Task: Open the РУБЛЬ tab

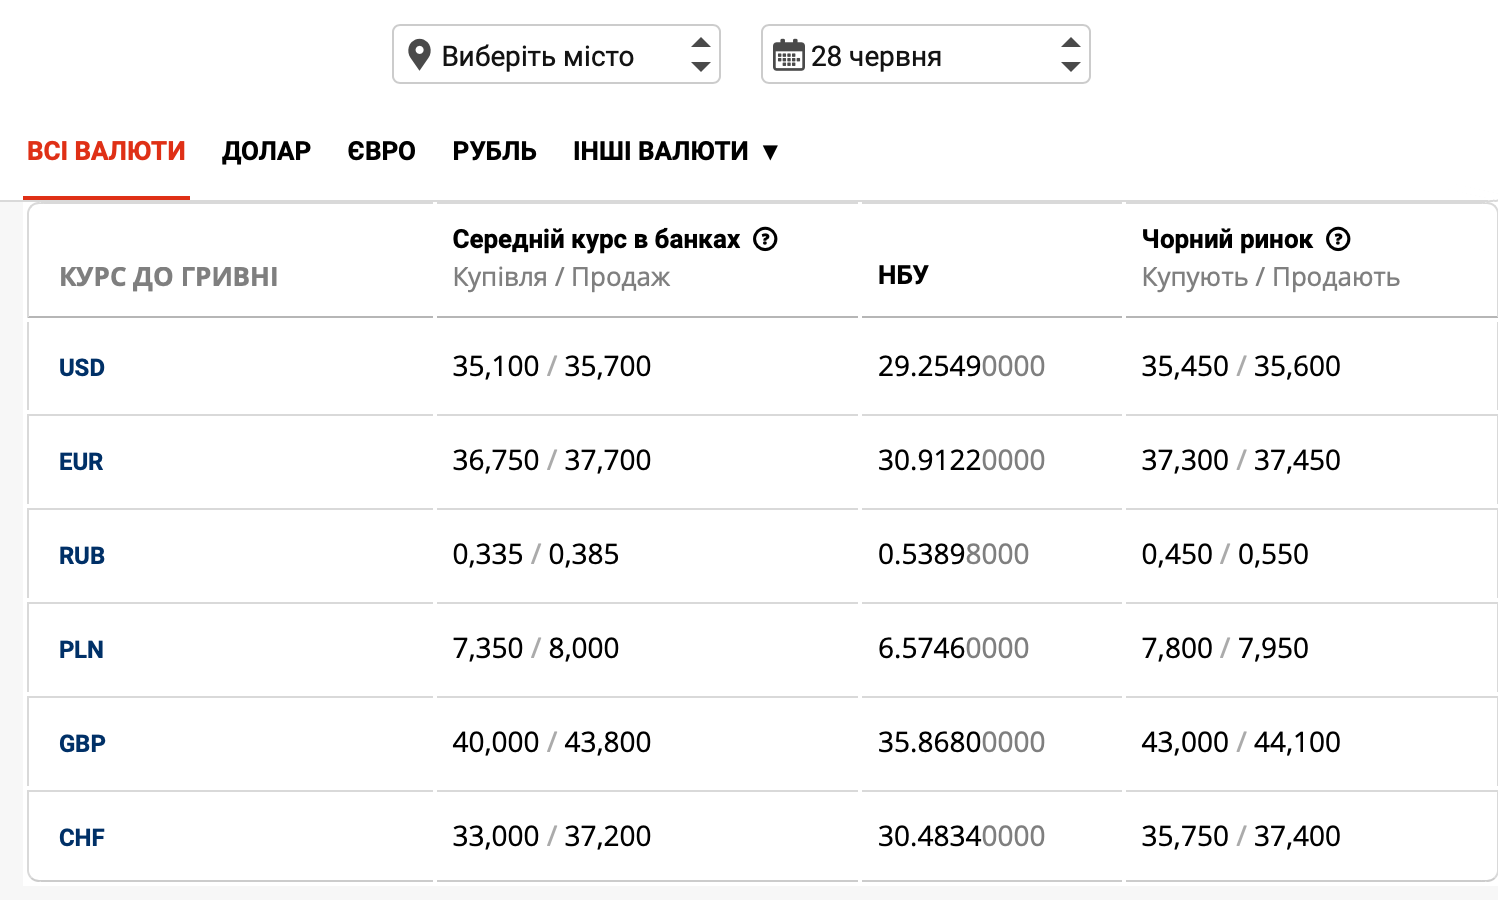Action: 494,151
